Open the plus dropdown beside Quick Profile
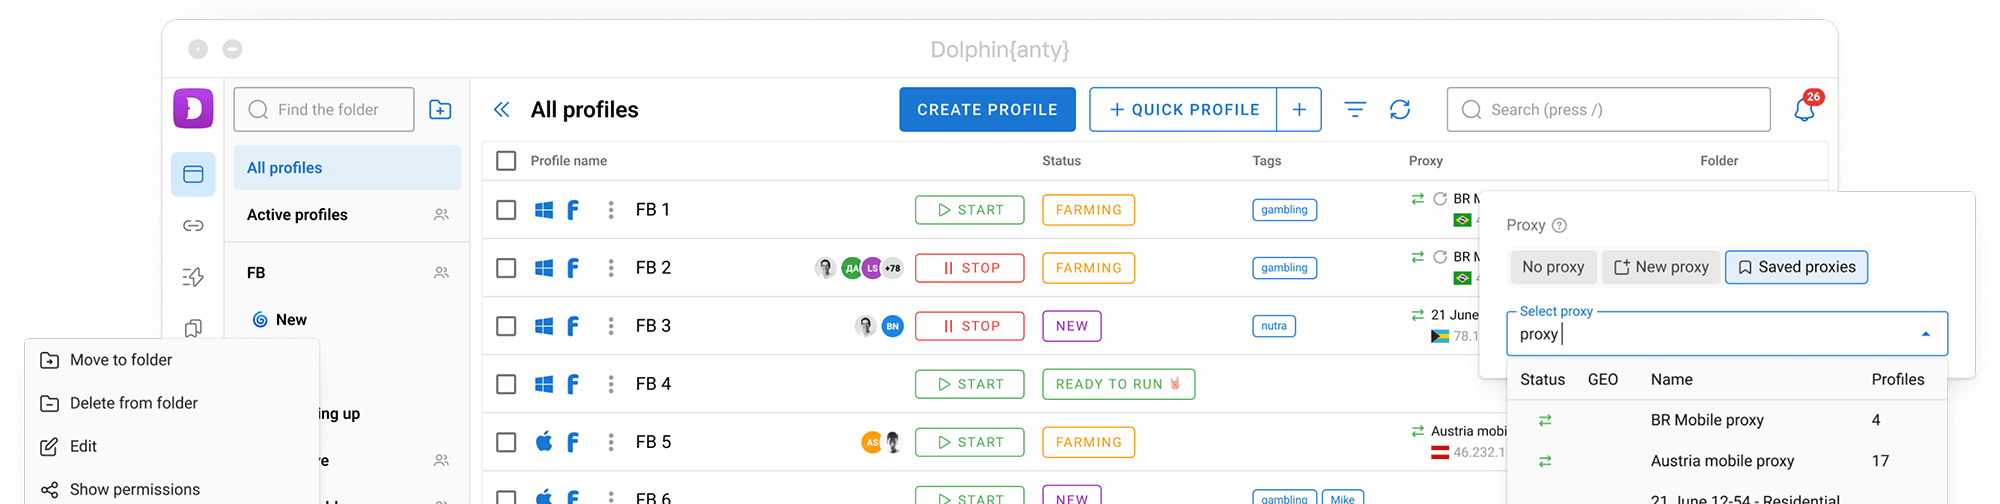The image size is (2000, 504). pyautogui.click(x=1299, y=110)
